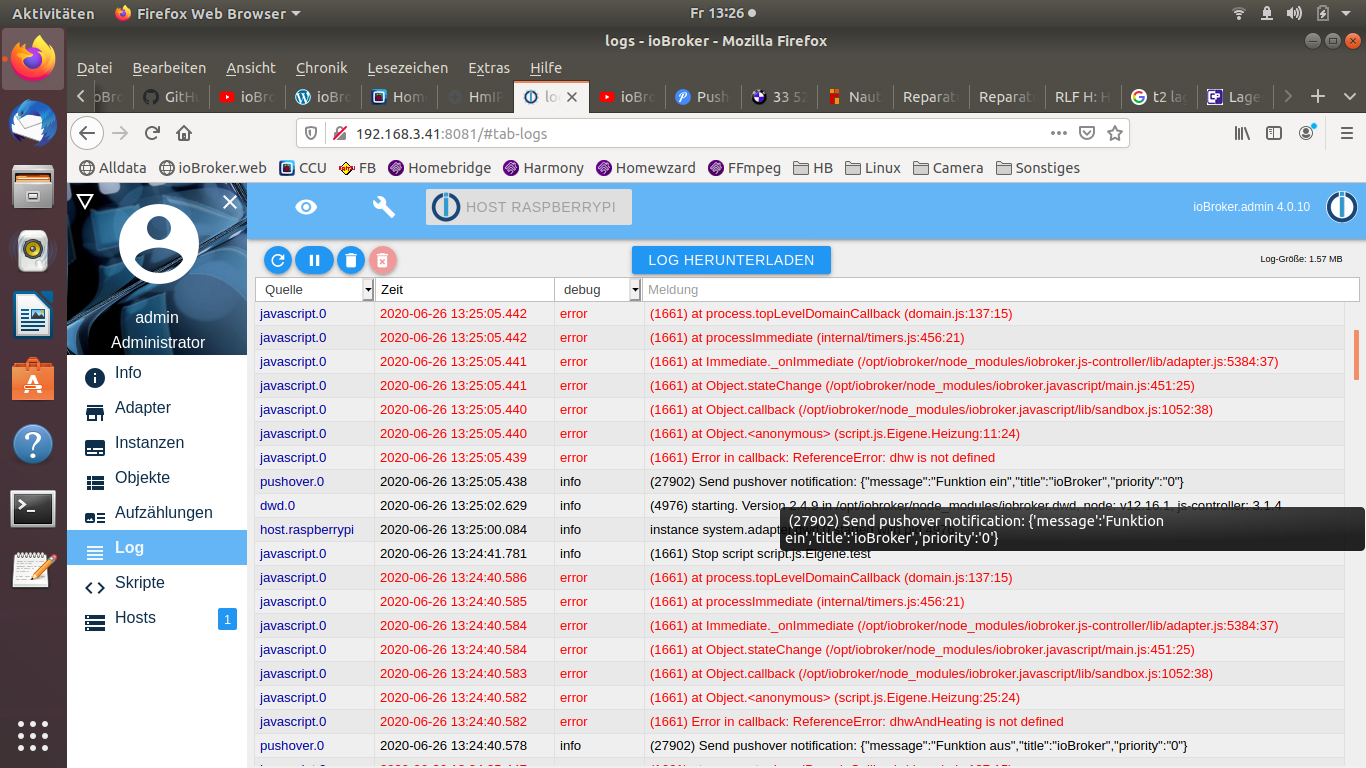
Task: Open the ioBroker.web bookmark
Action: click(x=213, y=168)
